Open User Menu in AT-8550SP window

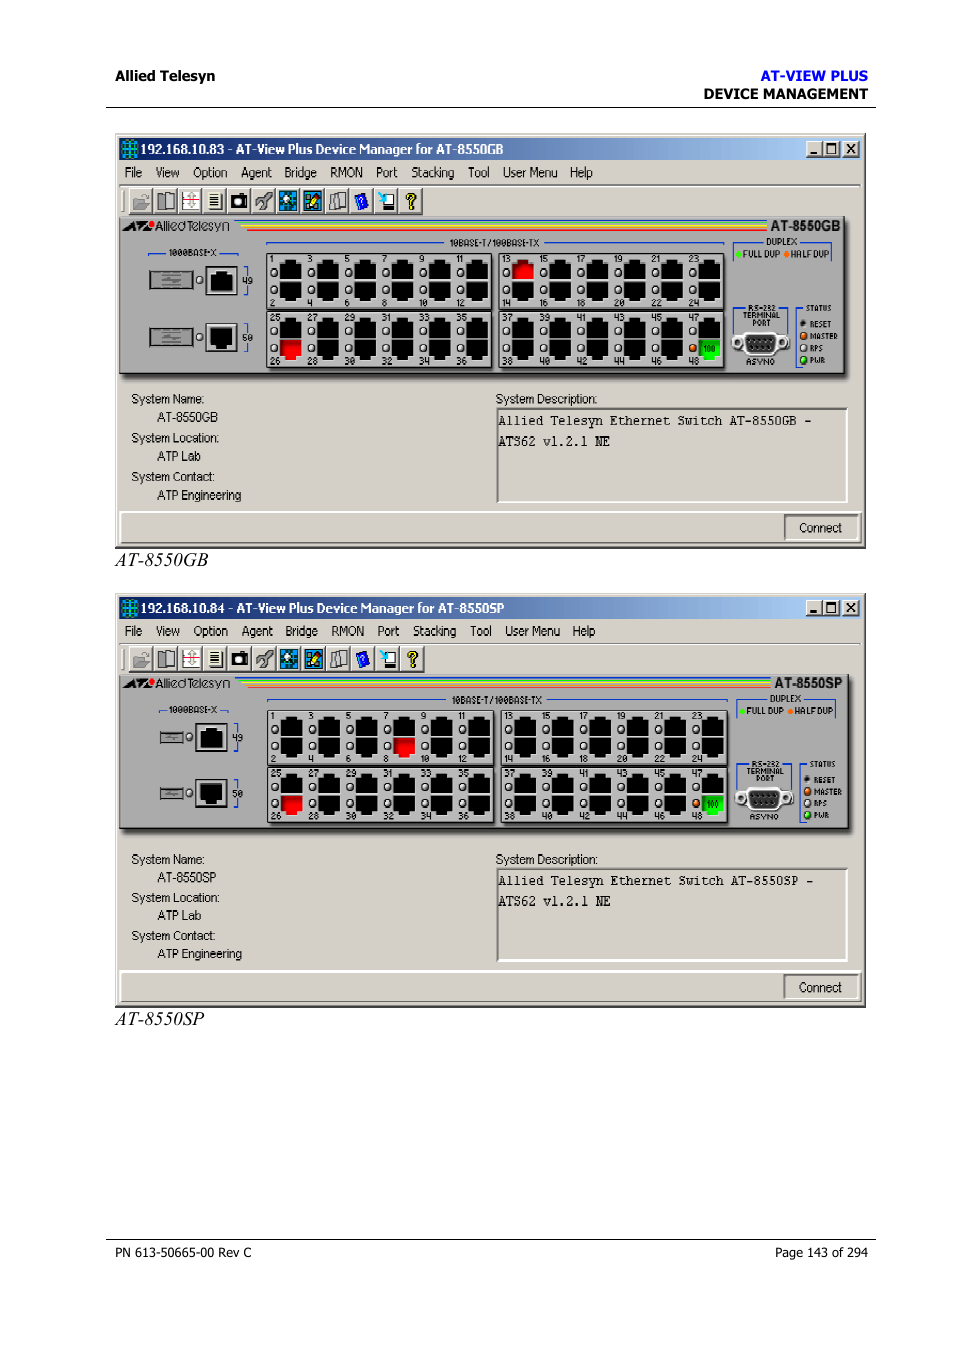click(532, 632)
